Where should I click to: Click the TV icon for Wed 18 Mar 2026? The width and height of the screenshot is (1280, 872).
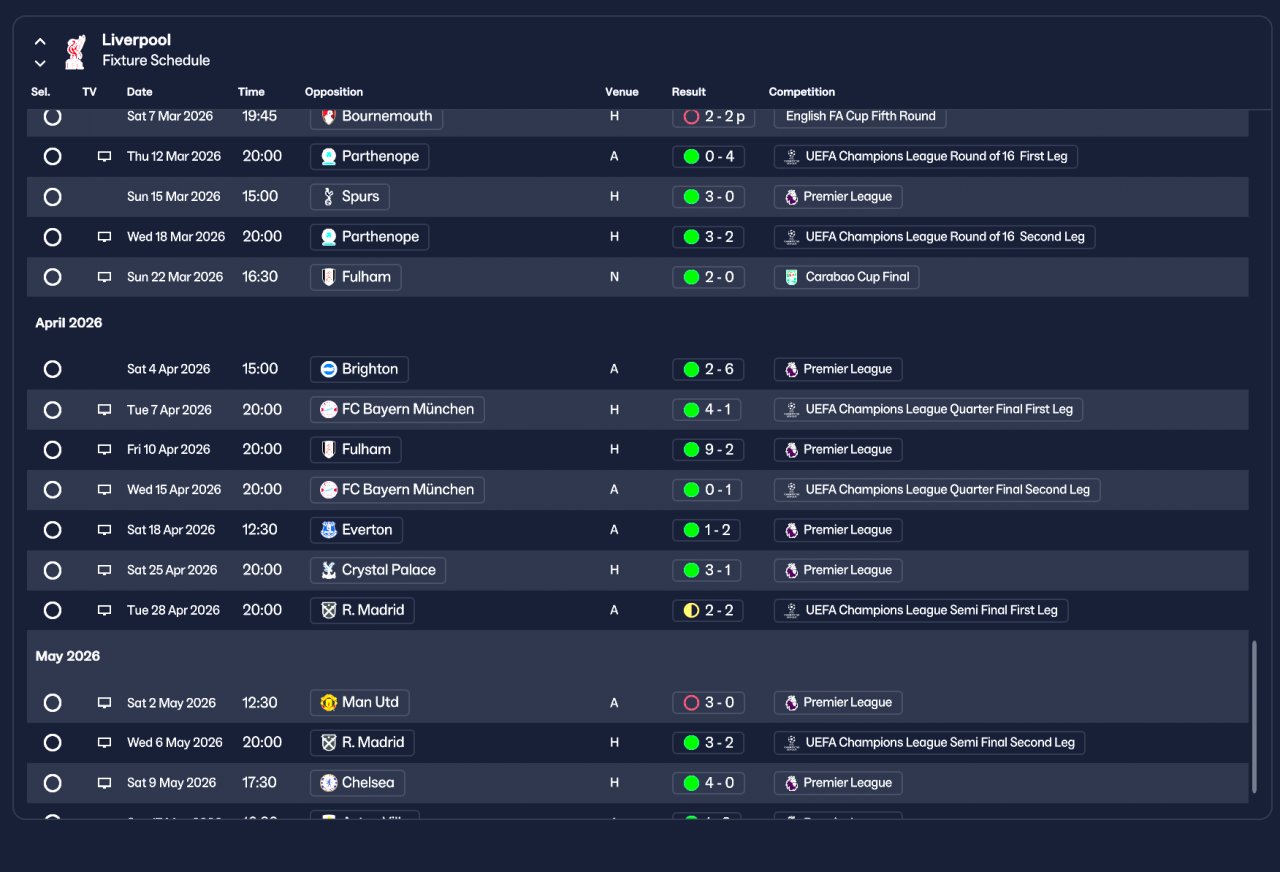point(104,237)
